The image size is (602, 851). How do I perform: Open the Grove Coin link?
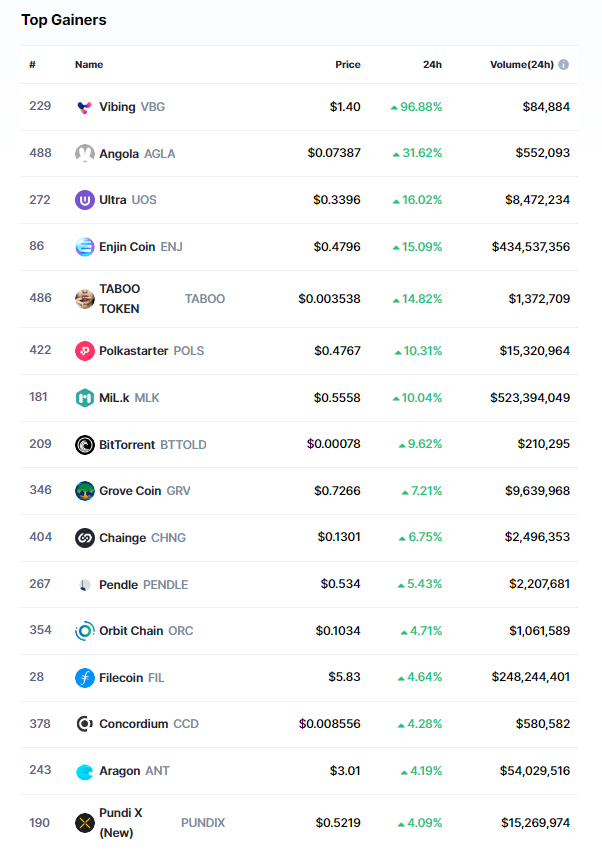coord(130,491)
